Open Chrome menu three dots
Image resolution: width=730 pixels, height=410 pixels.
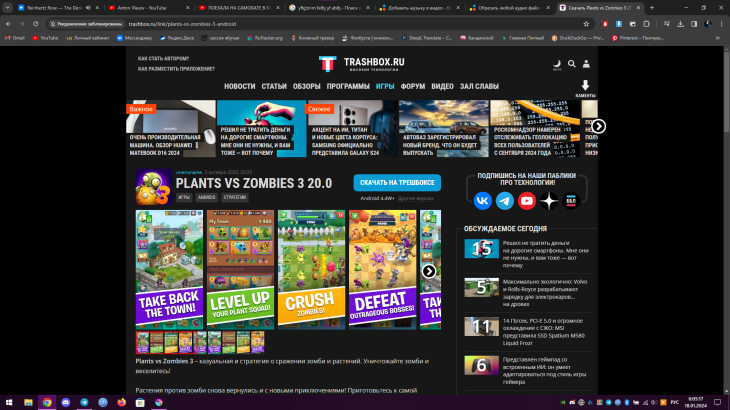[722, 24]
